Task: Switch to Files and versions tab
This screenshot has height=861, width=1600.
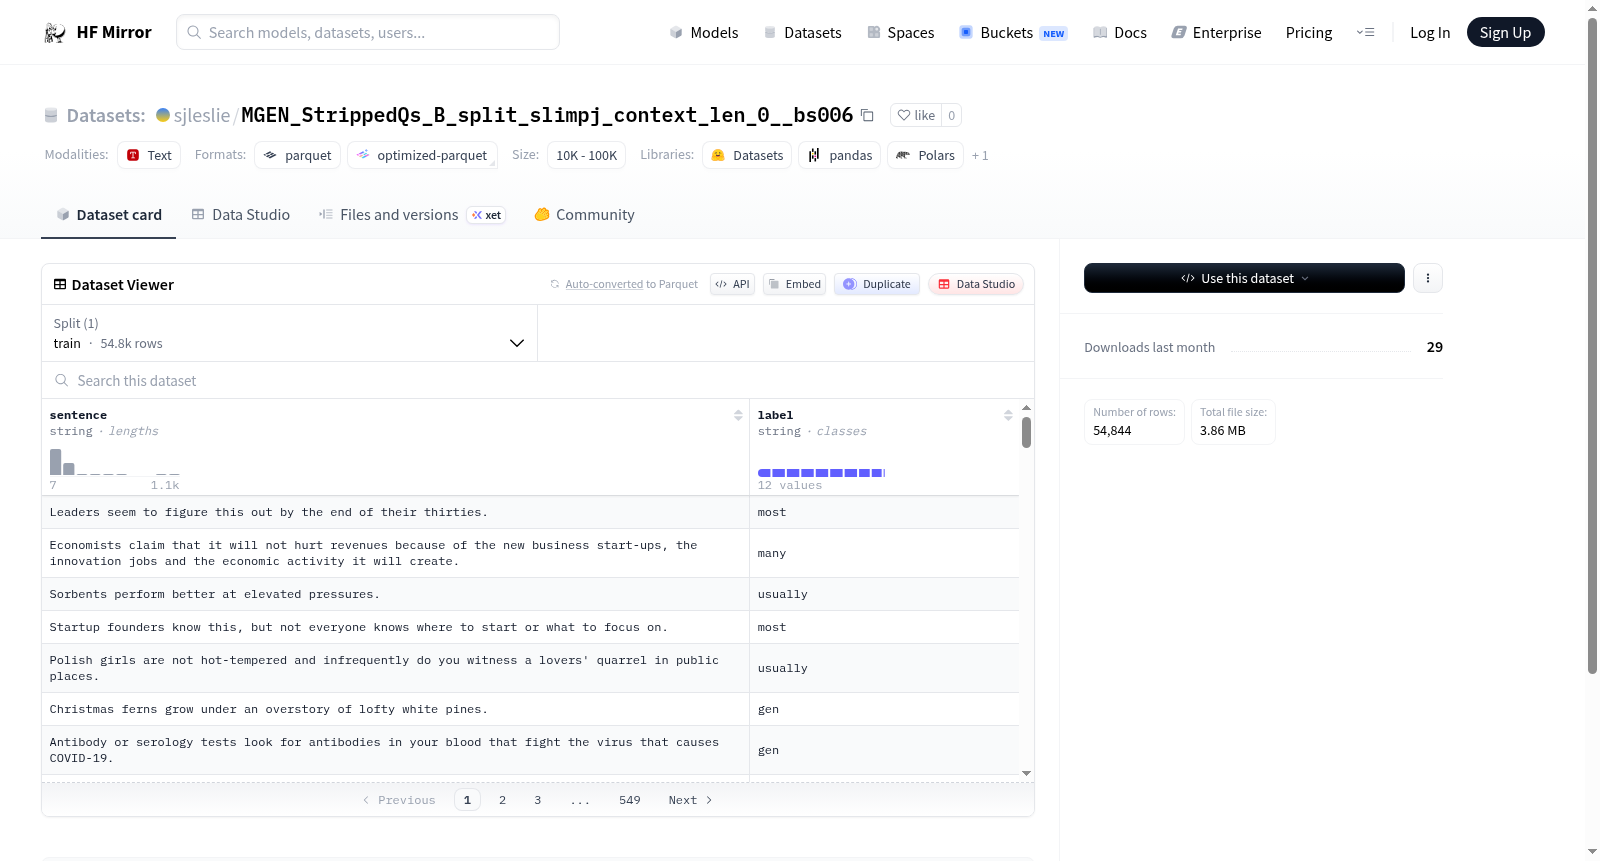Action: pyautogui.click(x=411, y=215)
